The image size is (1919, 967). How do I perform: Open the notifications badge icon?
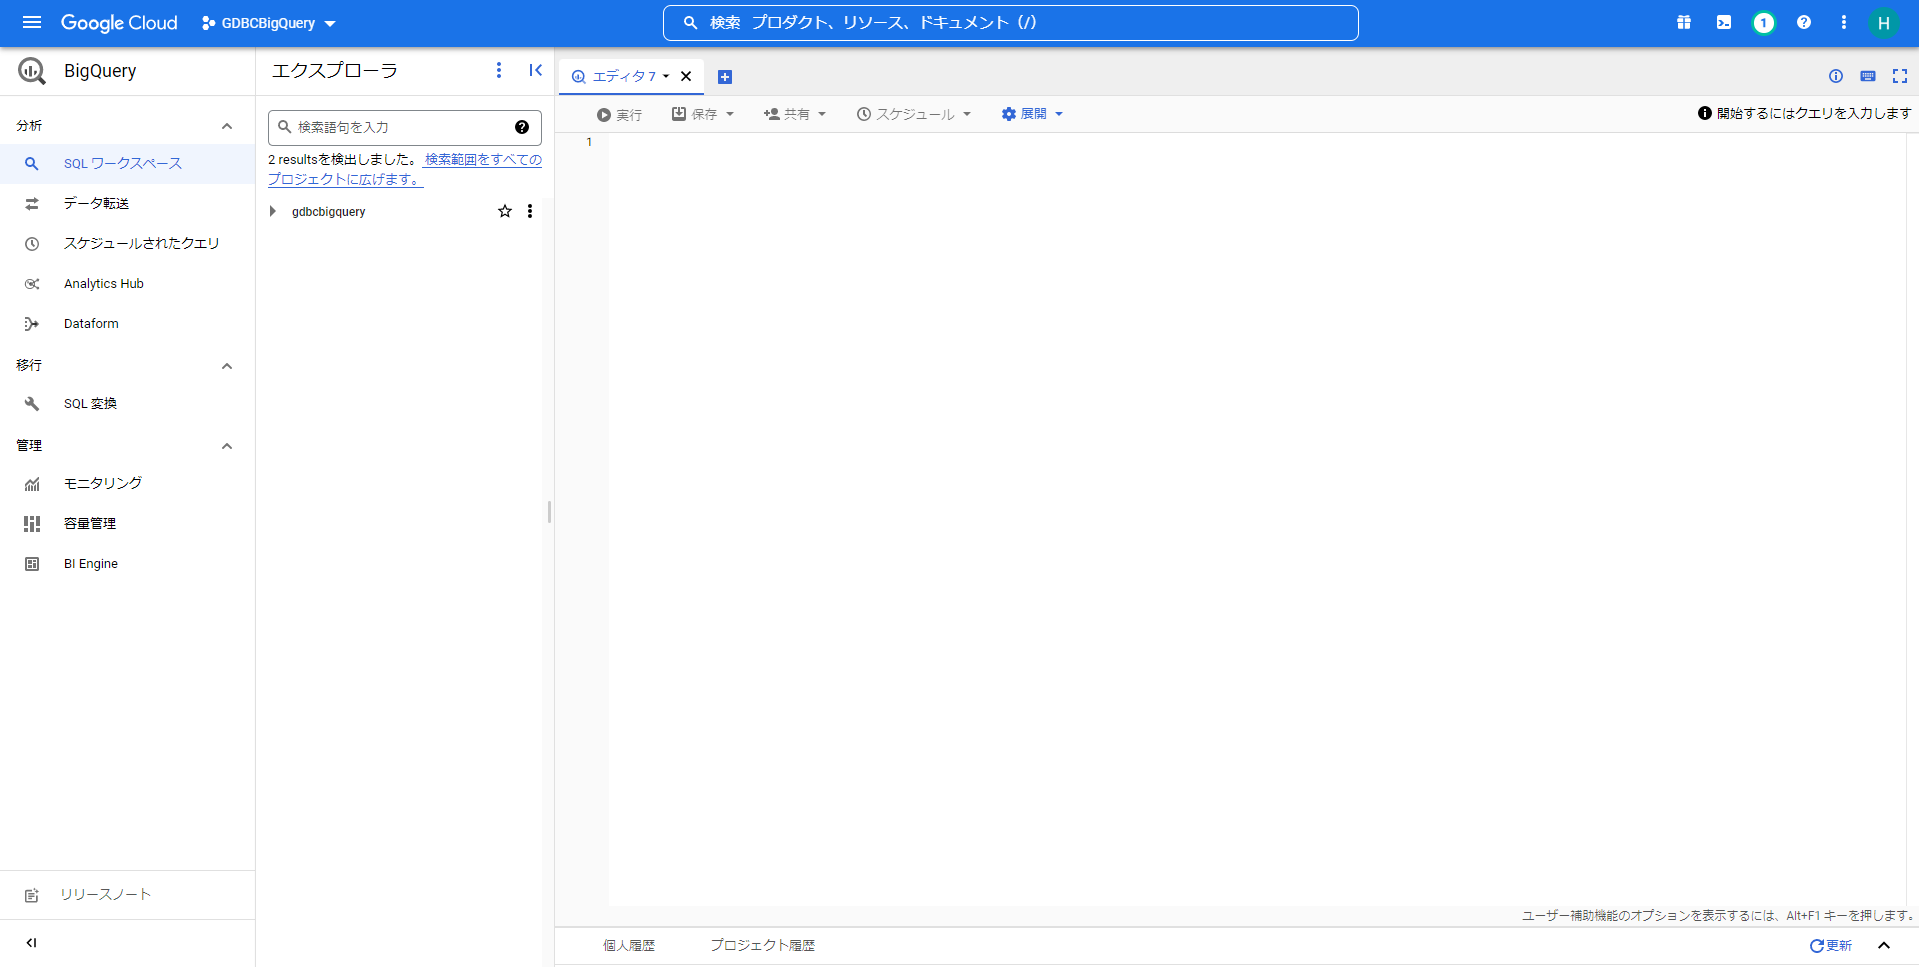coord(1764,23)
